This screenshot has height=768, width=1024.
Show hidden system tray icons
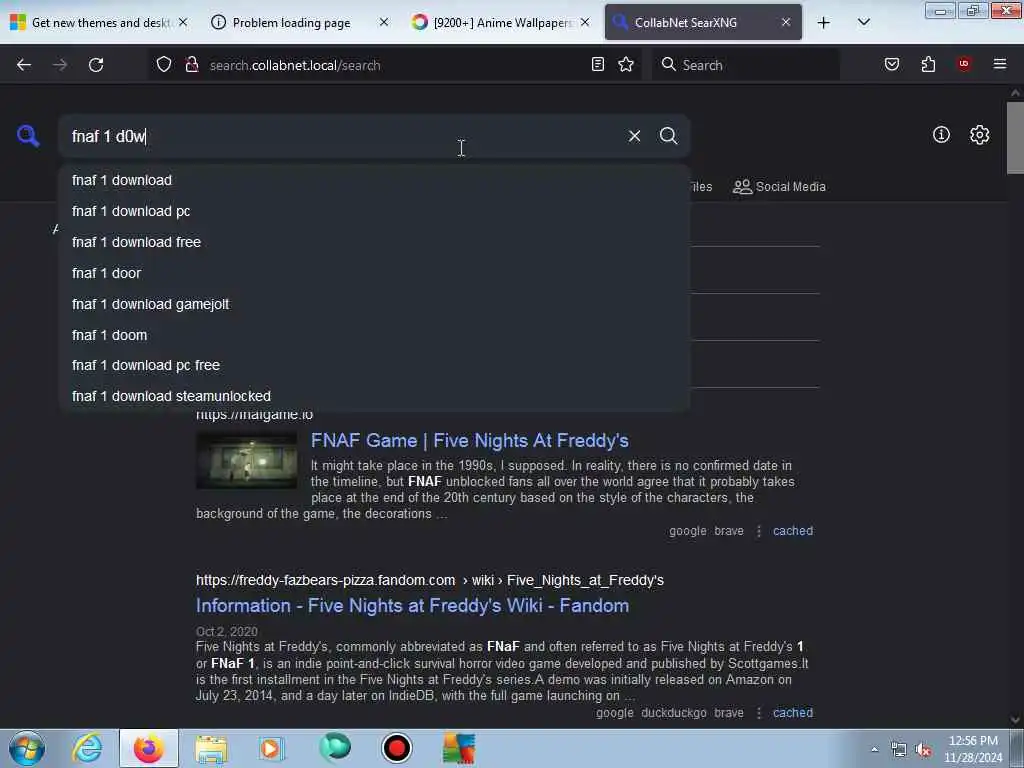point(874,749)
